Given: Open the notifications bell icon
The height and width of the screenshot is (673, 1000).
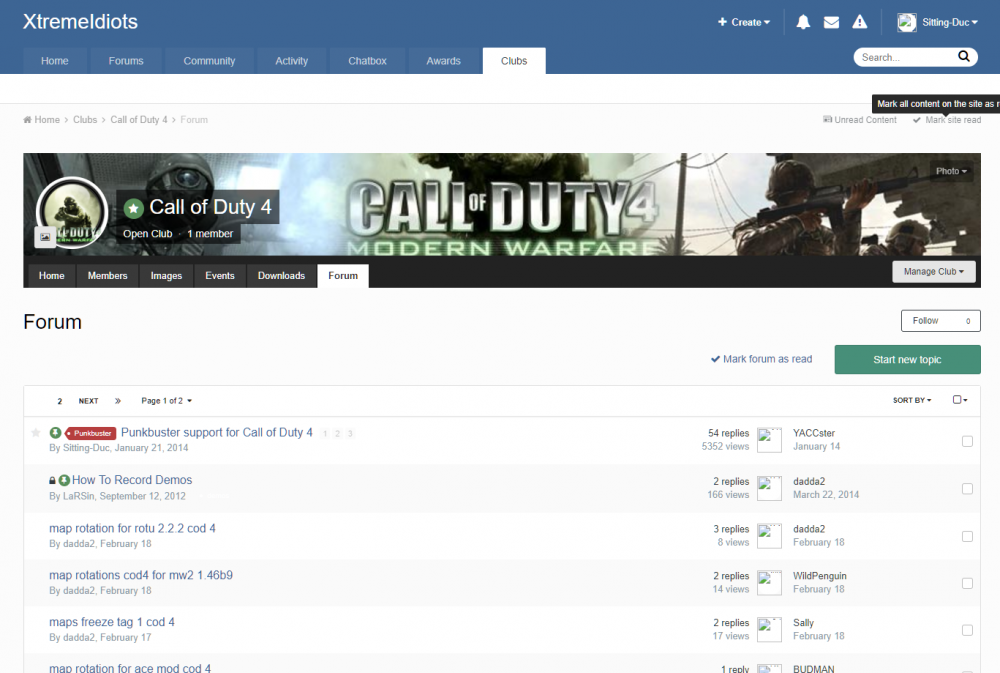Looking at the screenshot, I should click(x=803, y=22).
